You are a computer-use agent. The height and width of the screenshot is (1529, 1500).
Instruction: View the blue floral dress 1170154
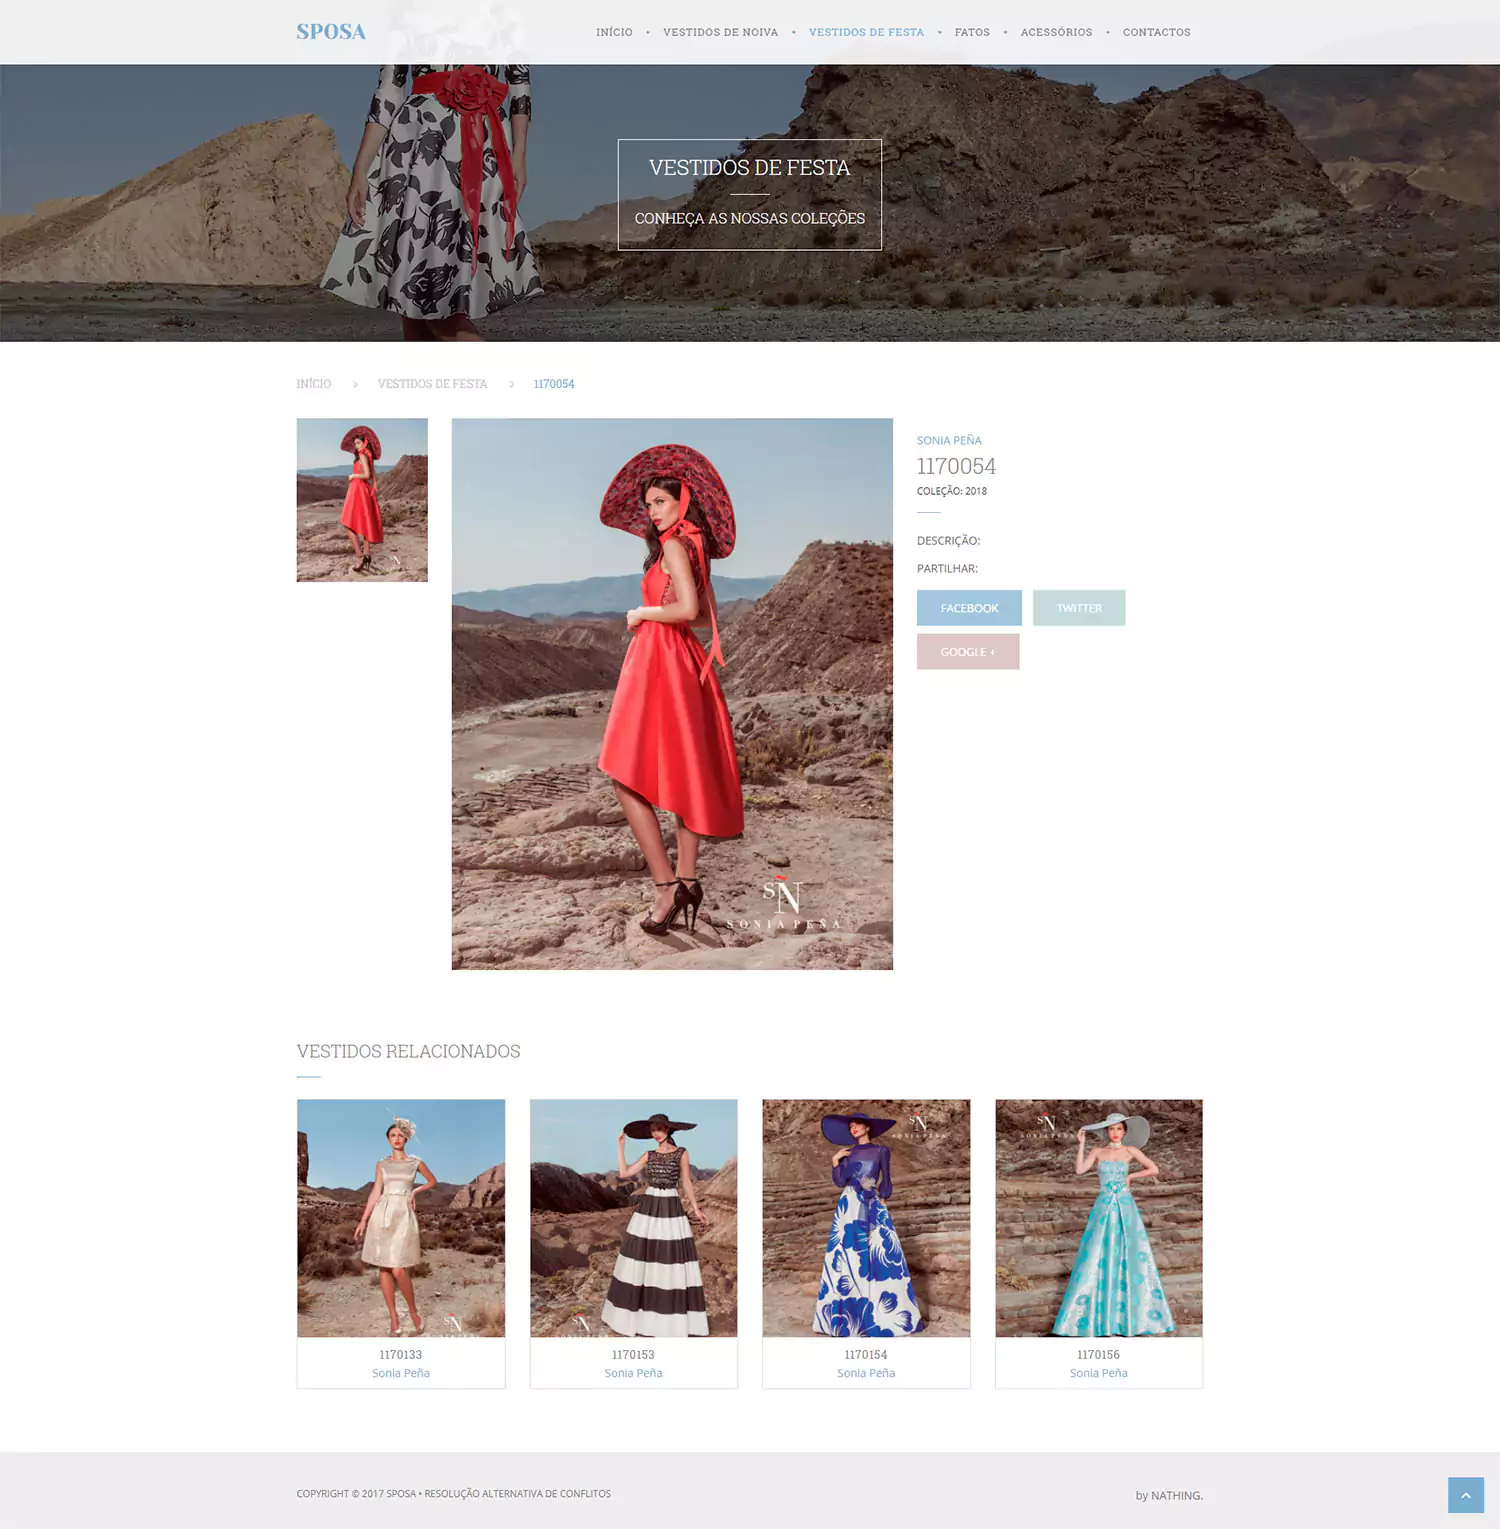coord(866,1220)
